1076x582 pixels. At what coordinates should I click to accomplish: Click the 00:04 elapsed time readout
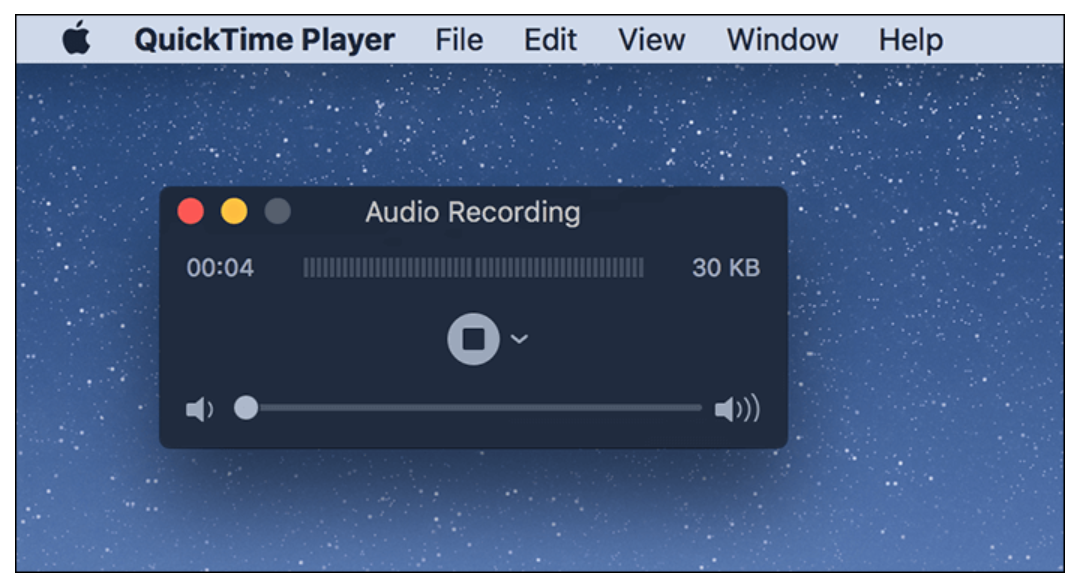(x=220, y=268)
